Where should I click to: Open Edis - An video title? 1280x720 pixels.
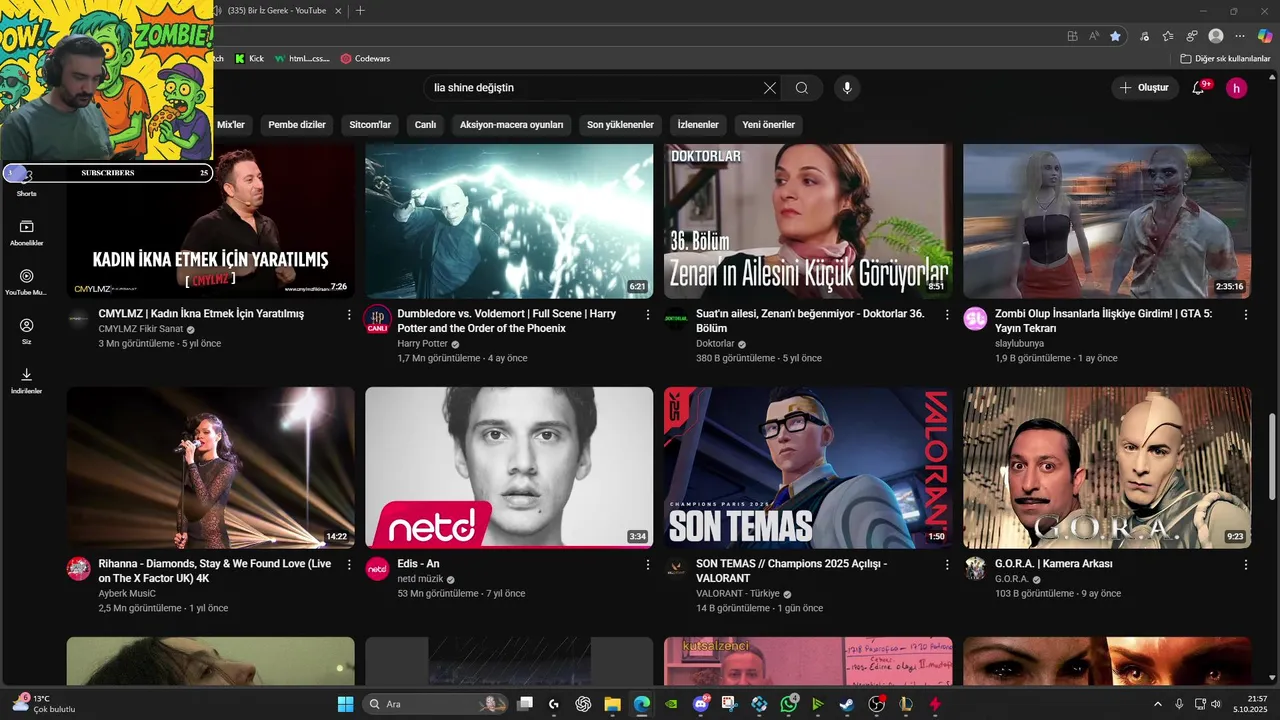point(418,564)
